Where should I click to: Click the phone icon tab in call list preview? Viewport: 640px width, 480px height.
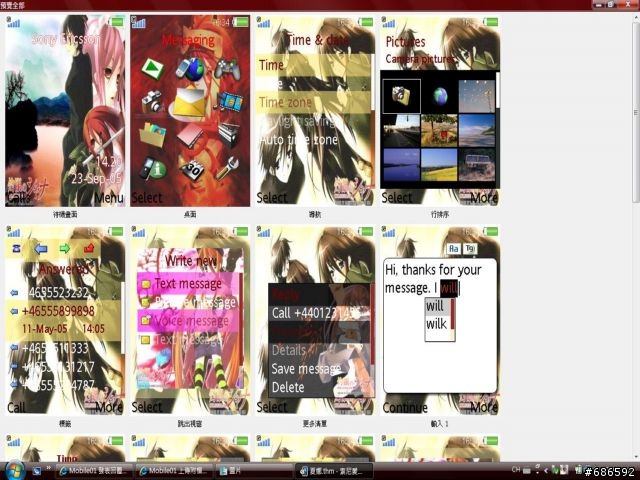pyautogui.click(x=16, y=249)
